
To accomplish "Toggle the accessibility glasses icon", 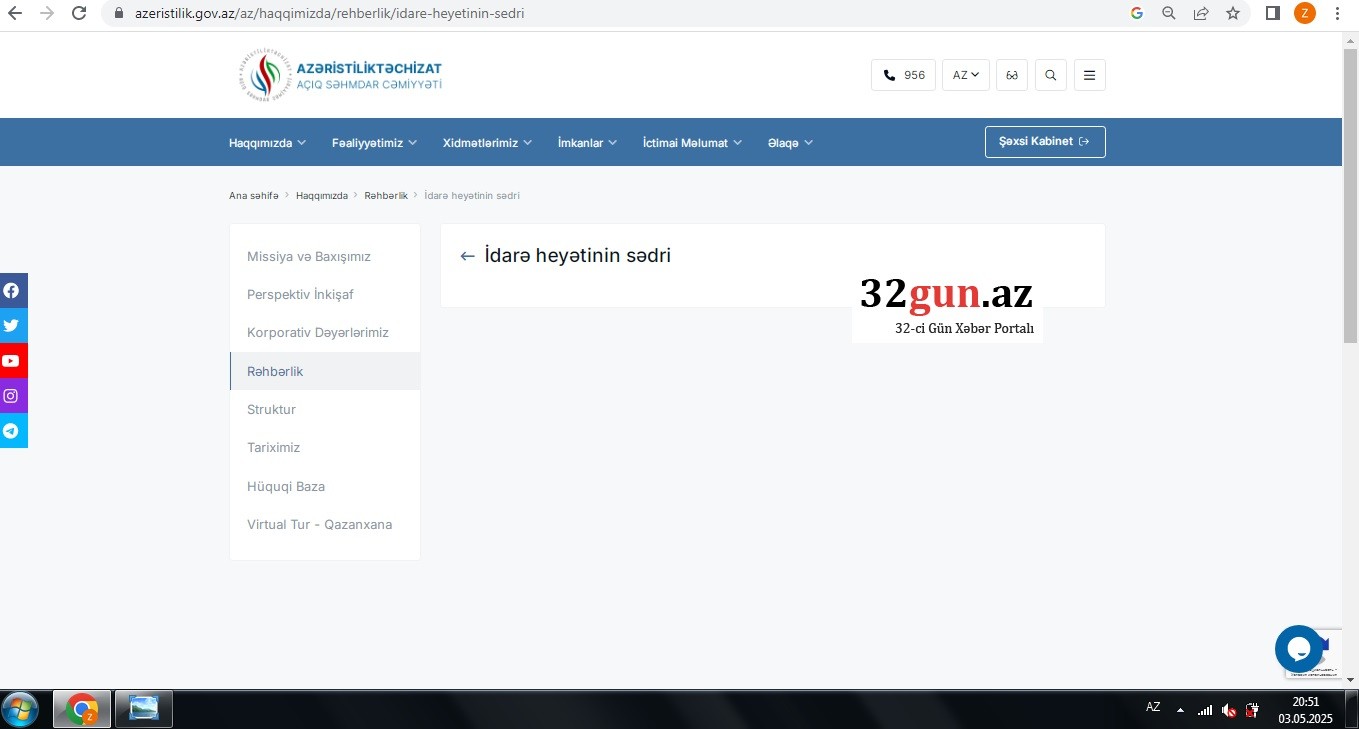I will pos(1012,75).
